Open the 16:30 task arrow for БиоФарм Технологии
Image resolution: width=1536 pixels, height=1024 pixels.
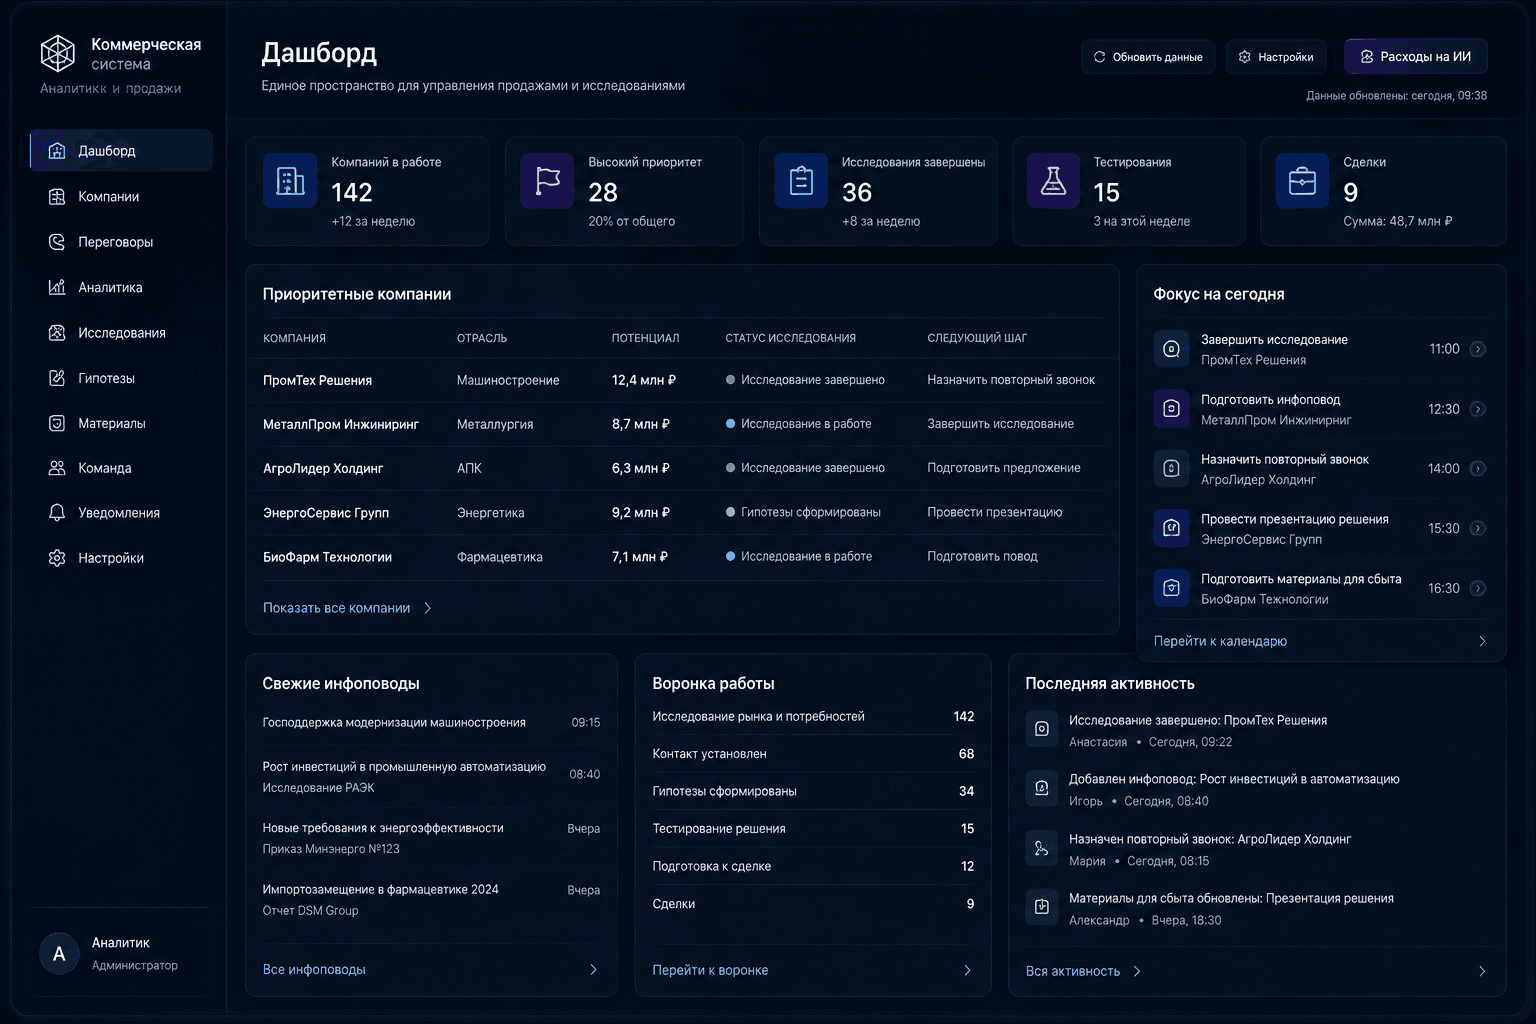click(1478, 589)
